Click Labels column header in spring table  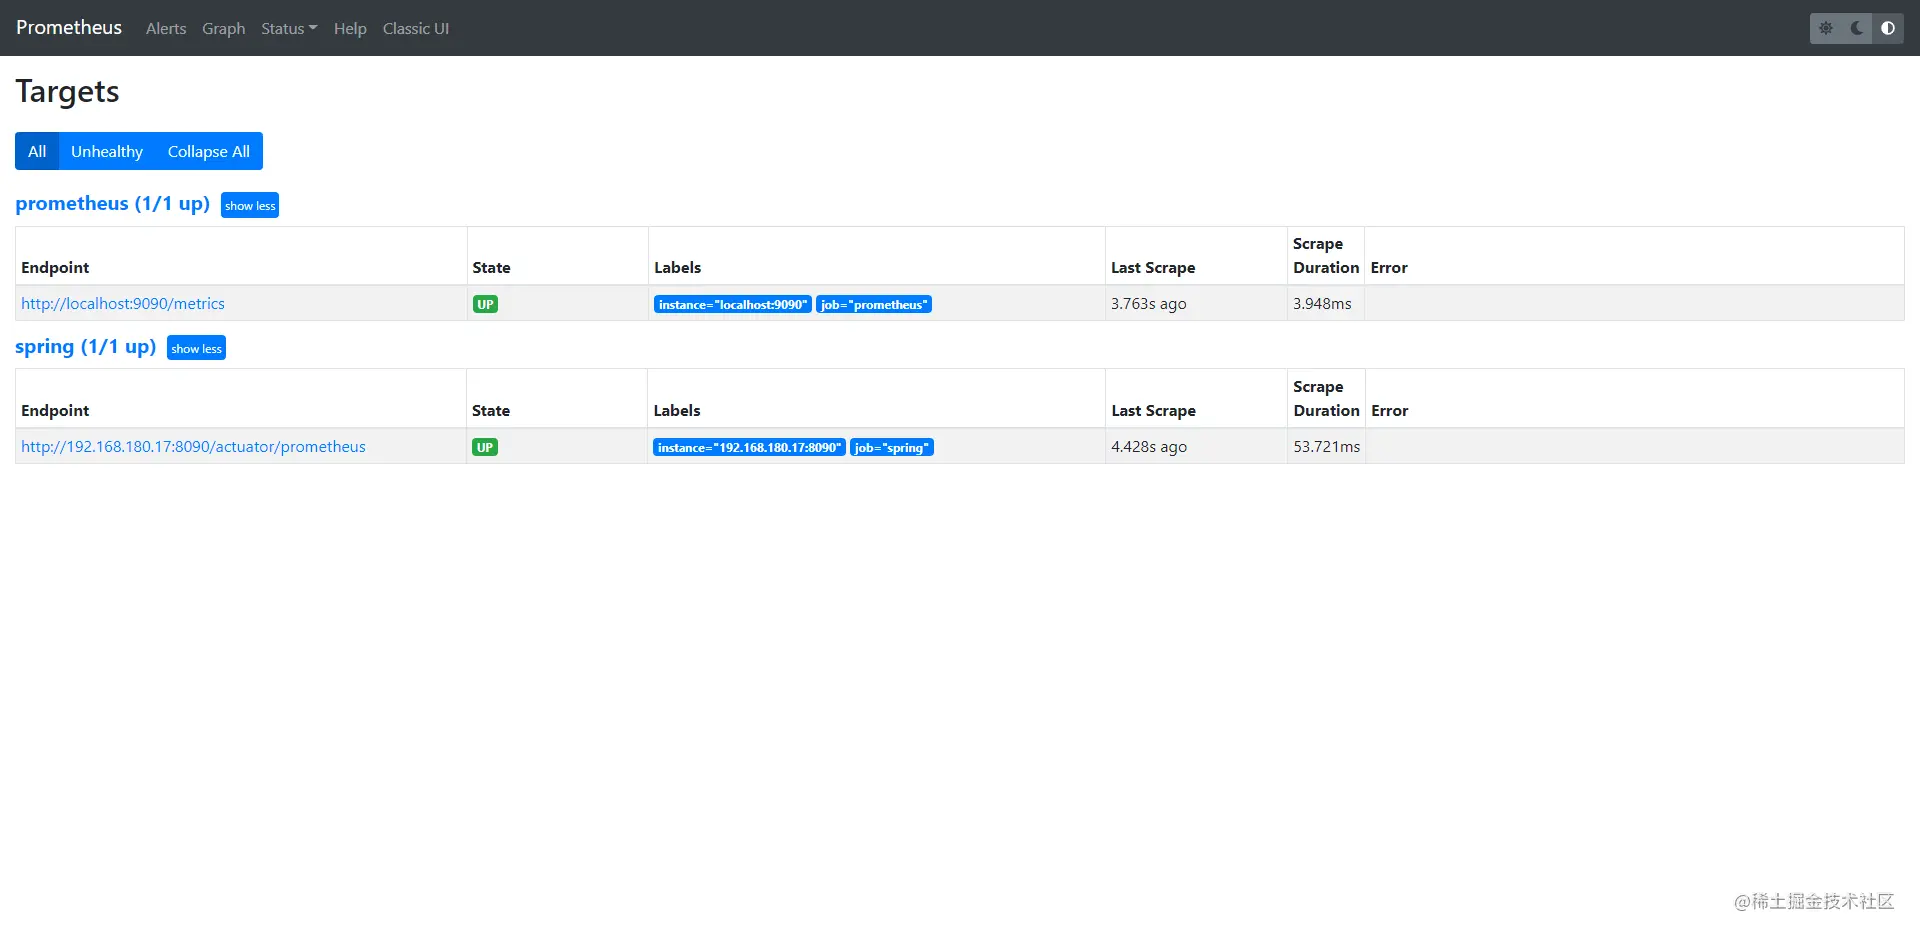click(677, 410)
